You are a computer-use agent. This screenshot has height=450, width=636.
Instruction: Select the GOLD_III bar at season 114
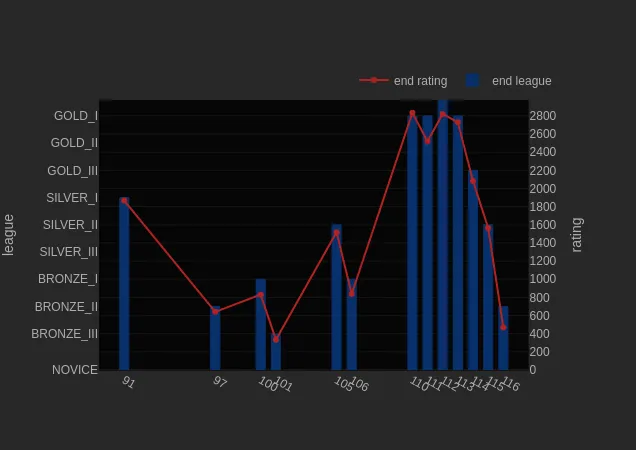[473, 270]
